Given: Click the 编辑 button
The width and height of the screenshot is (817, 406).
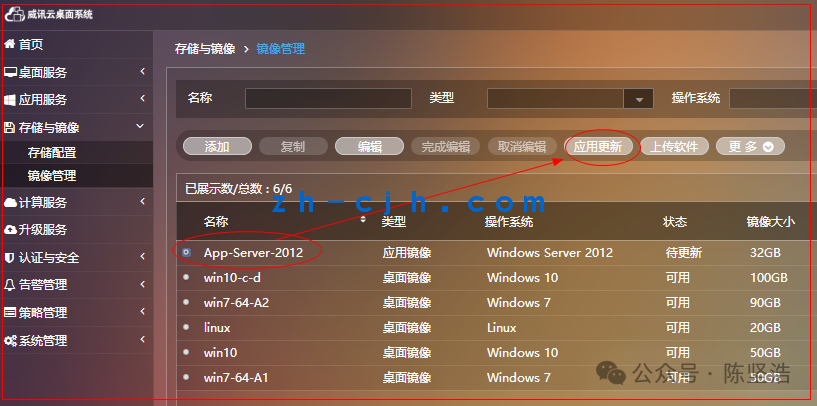Looking at the screenshot, I should point(369,147).
